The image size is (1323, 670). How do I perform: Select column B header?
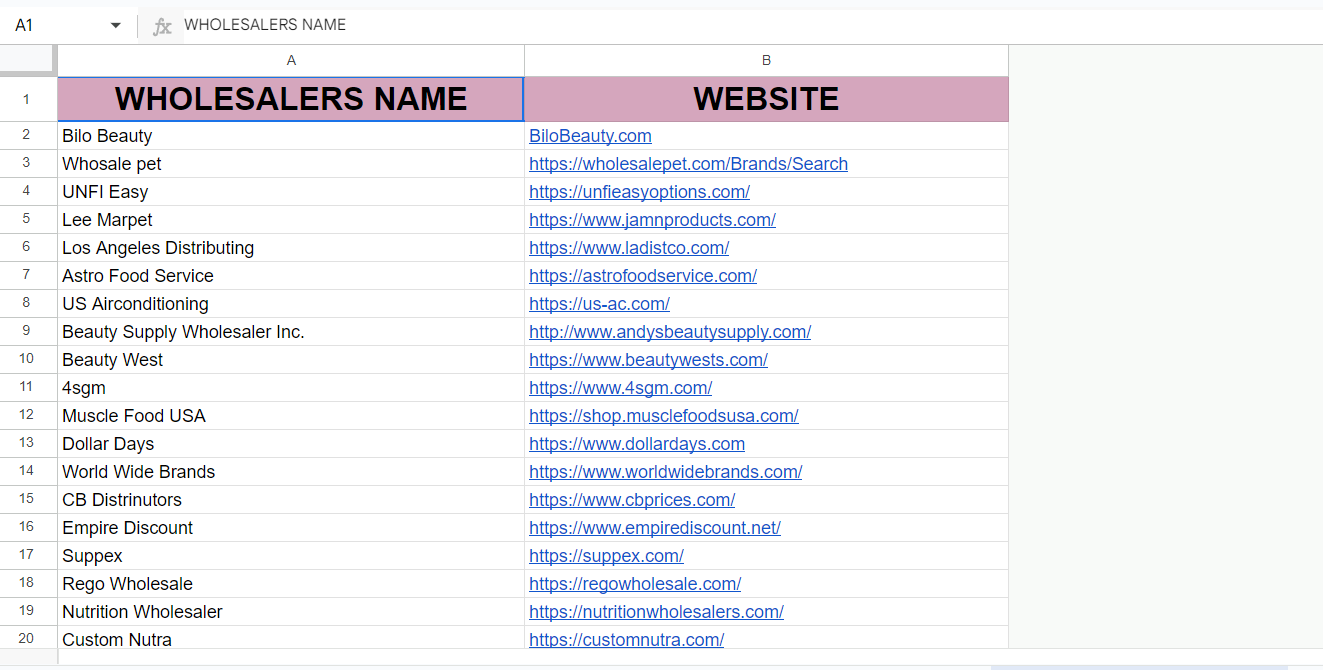point(766,60)
